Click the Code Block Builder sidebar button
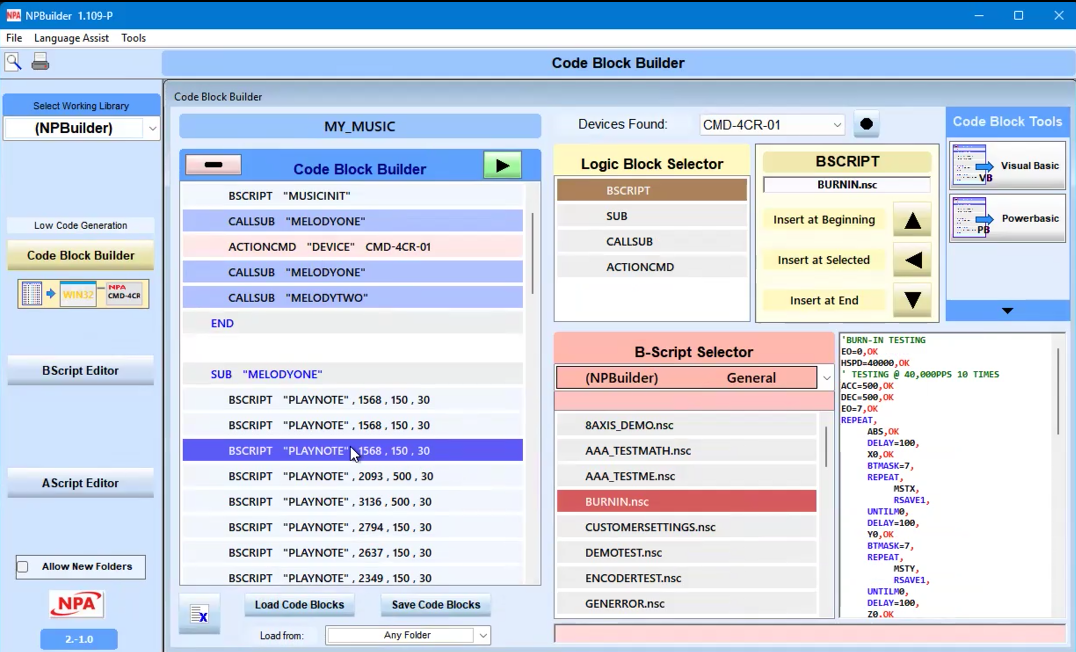1076x652 pixels. [x=80, y=255]
